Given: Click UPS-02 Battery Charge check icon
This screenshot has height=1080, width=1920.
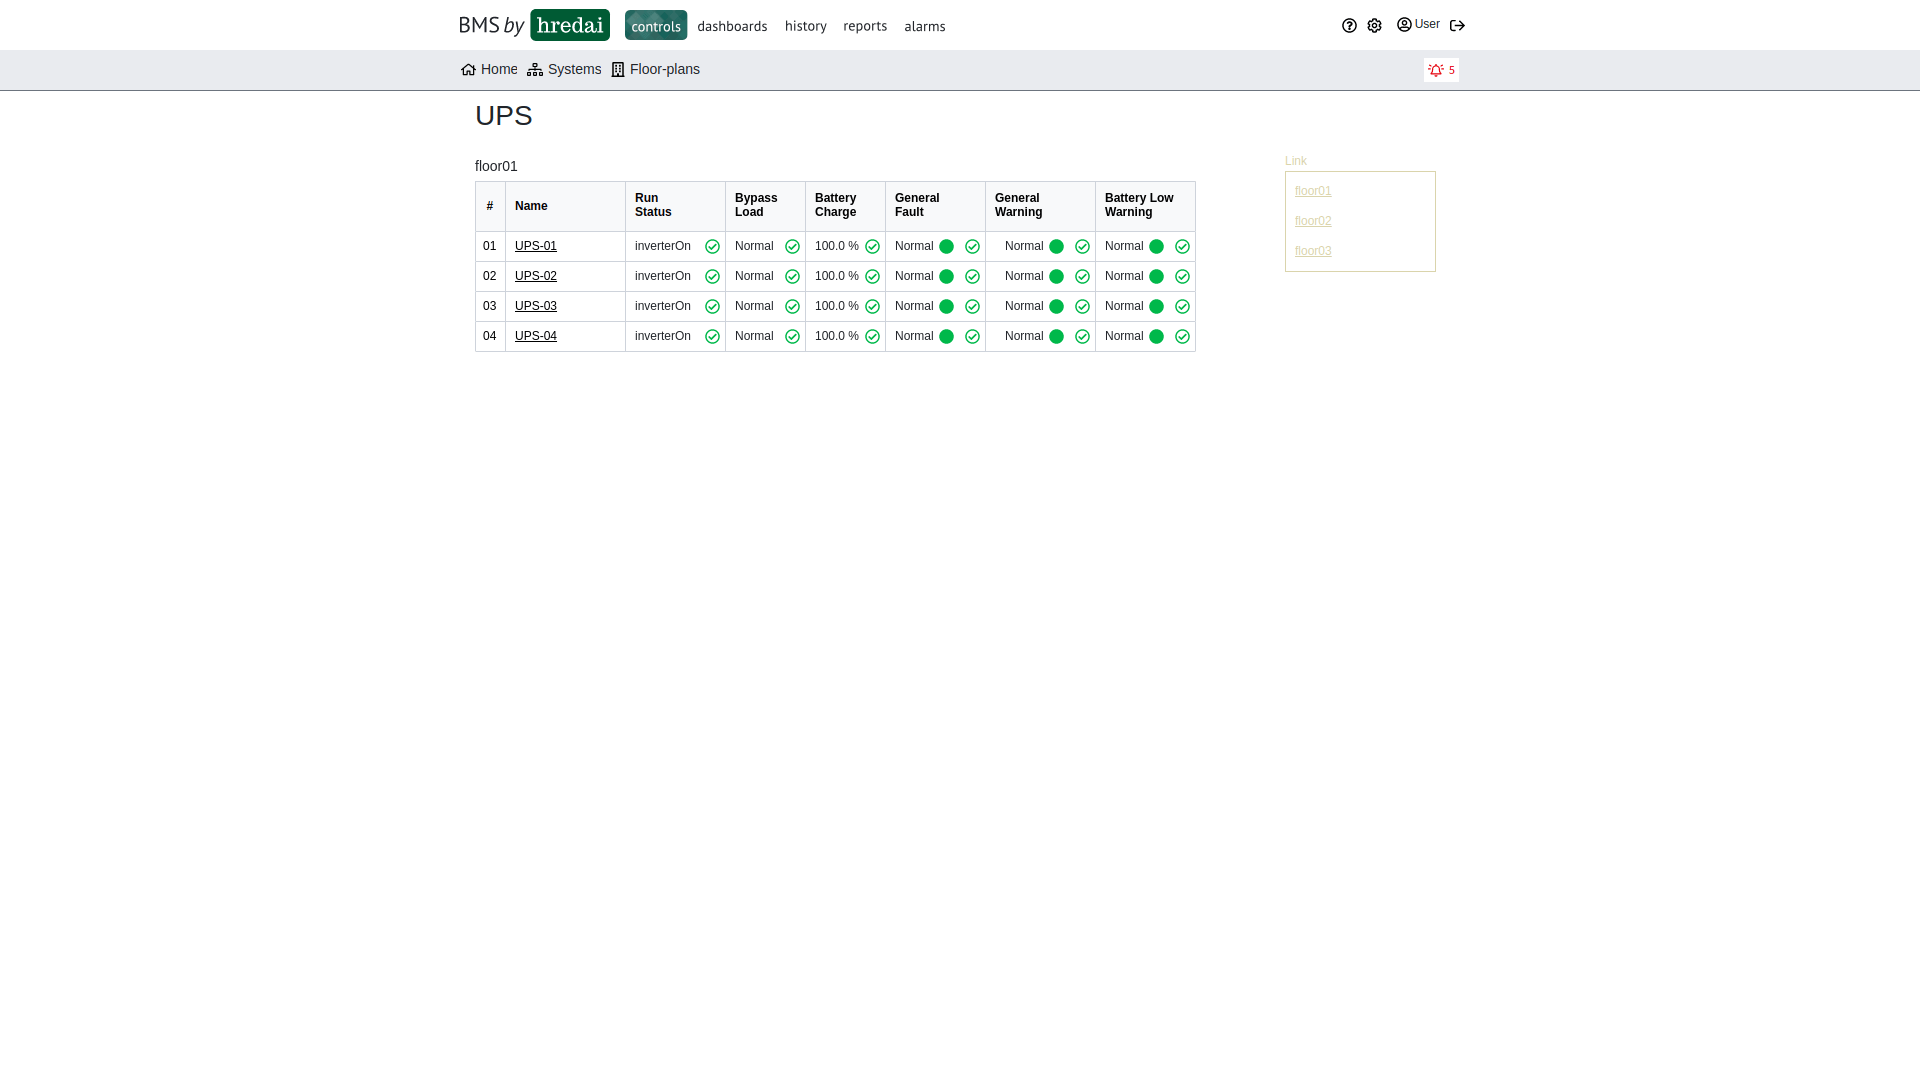Looking at the screenshot, I should tap(872, 277).
